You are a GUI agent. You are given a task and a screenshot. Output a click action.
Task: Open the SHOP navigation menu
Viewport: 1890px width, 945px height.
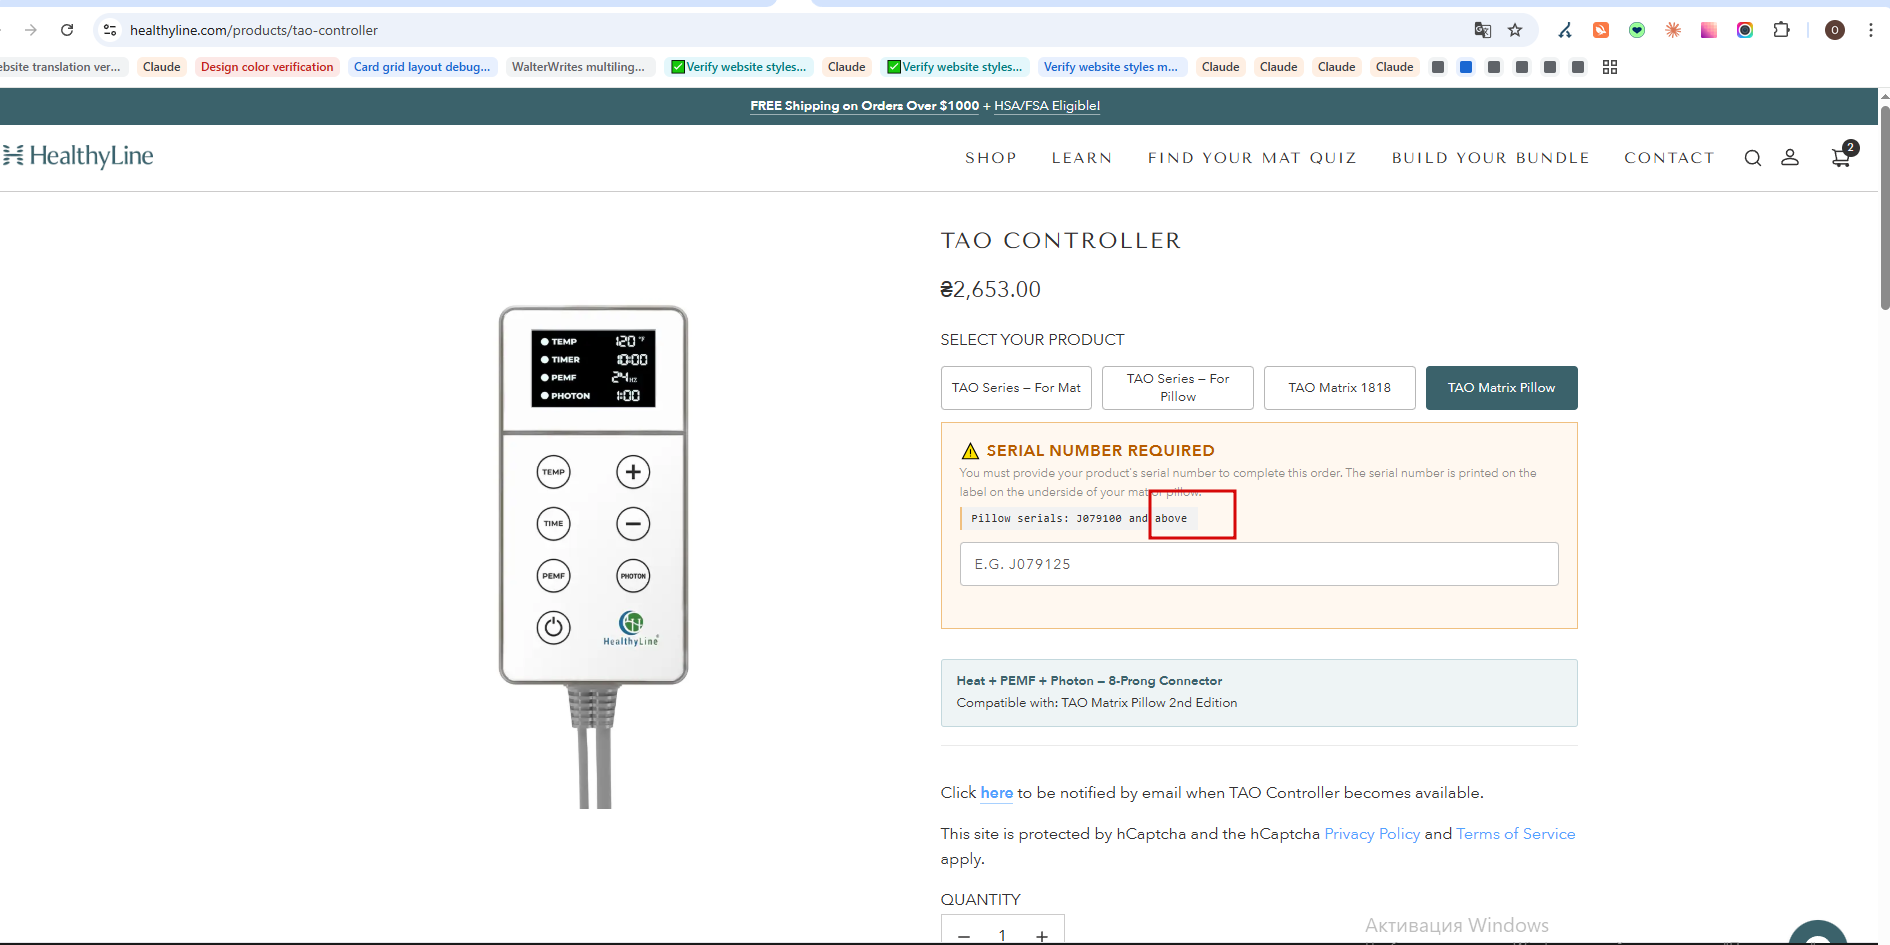[x=991, y=158]
